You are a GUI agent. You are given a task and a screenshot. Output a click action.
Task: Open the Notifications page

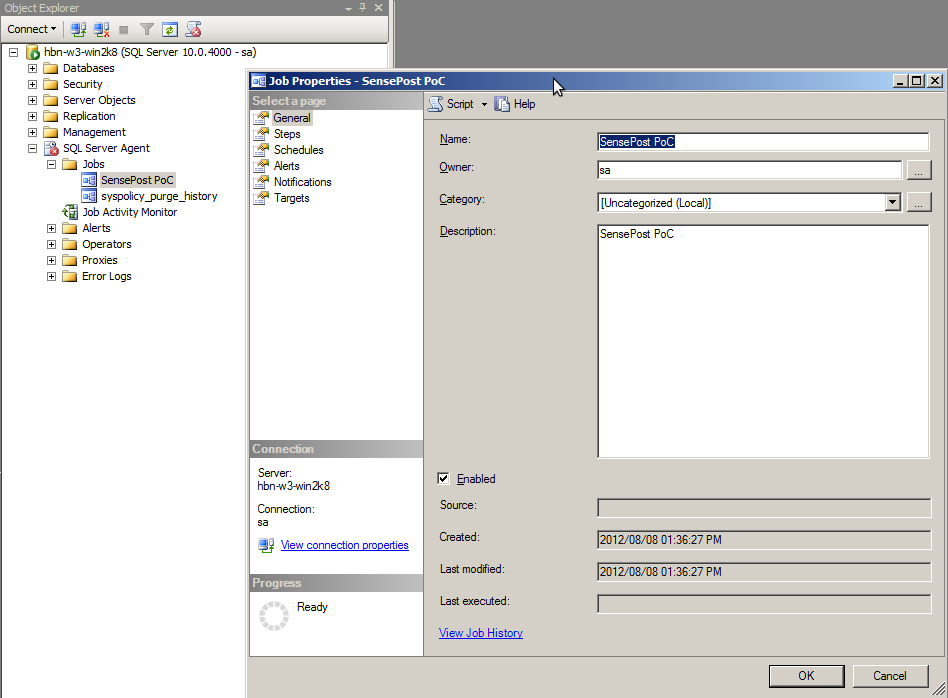(x=302, y=182)
